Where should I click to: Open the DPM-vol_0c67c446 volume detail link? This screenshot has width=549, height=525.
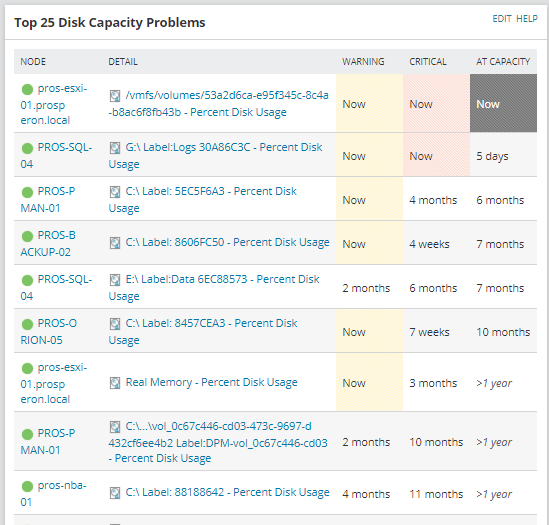[x=218, y=442]
